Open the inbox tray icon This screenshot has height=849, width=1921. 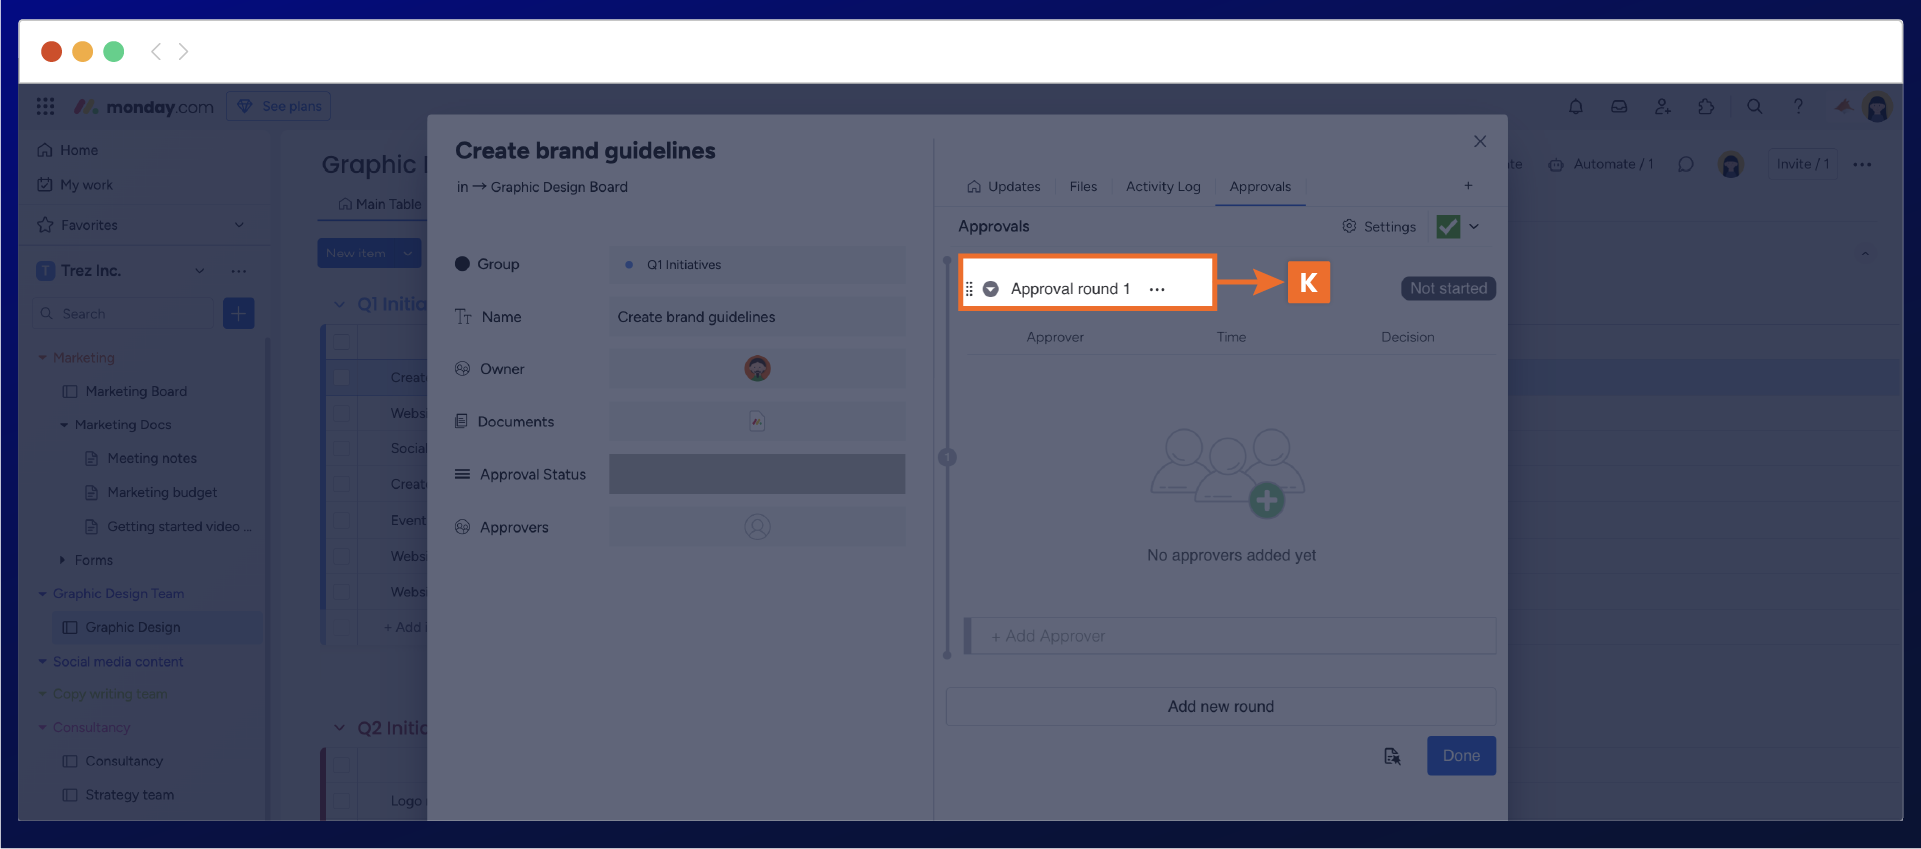tap(1619, 107)
